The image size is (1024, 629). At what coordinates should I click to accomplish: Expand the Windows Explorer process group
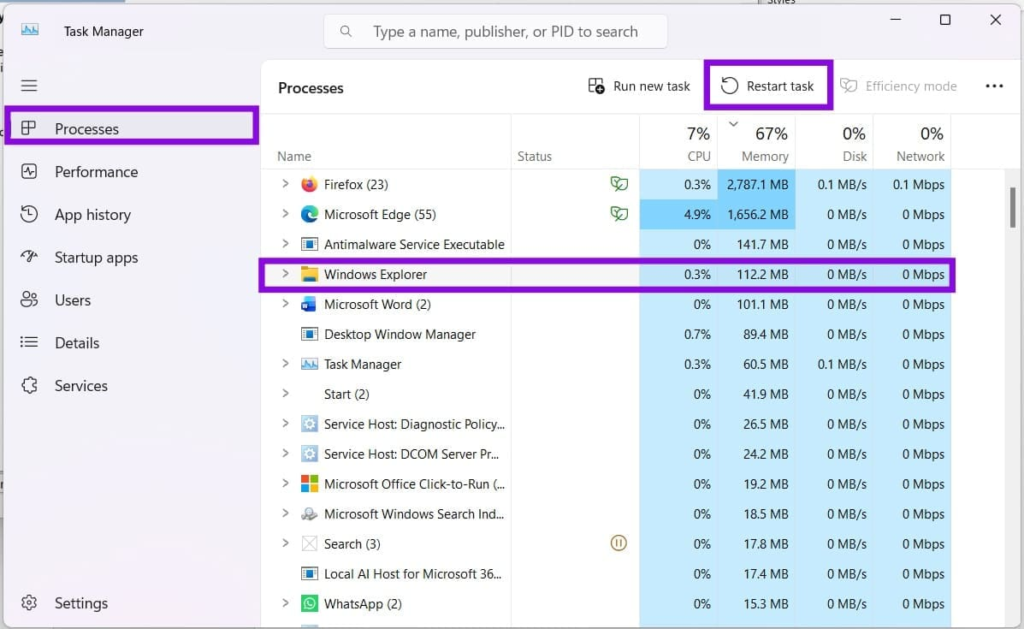point(285,274)
